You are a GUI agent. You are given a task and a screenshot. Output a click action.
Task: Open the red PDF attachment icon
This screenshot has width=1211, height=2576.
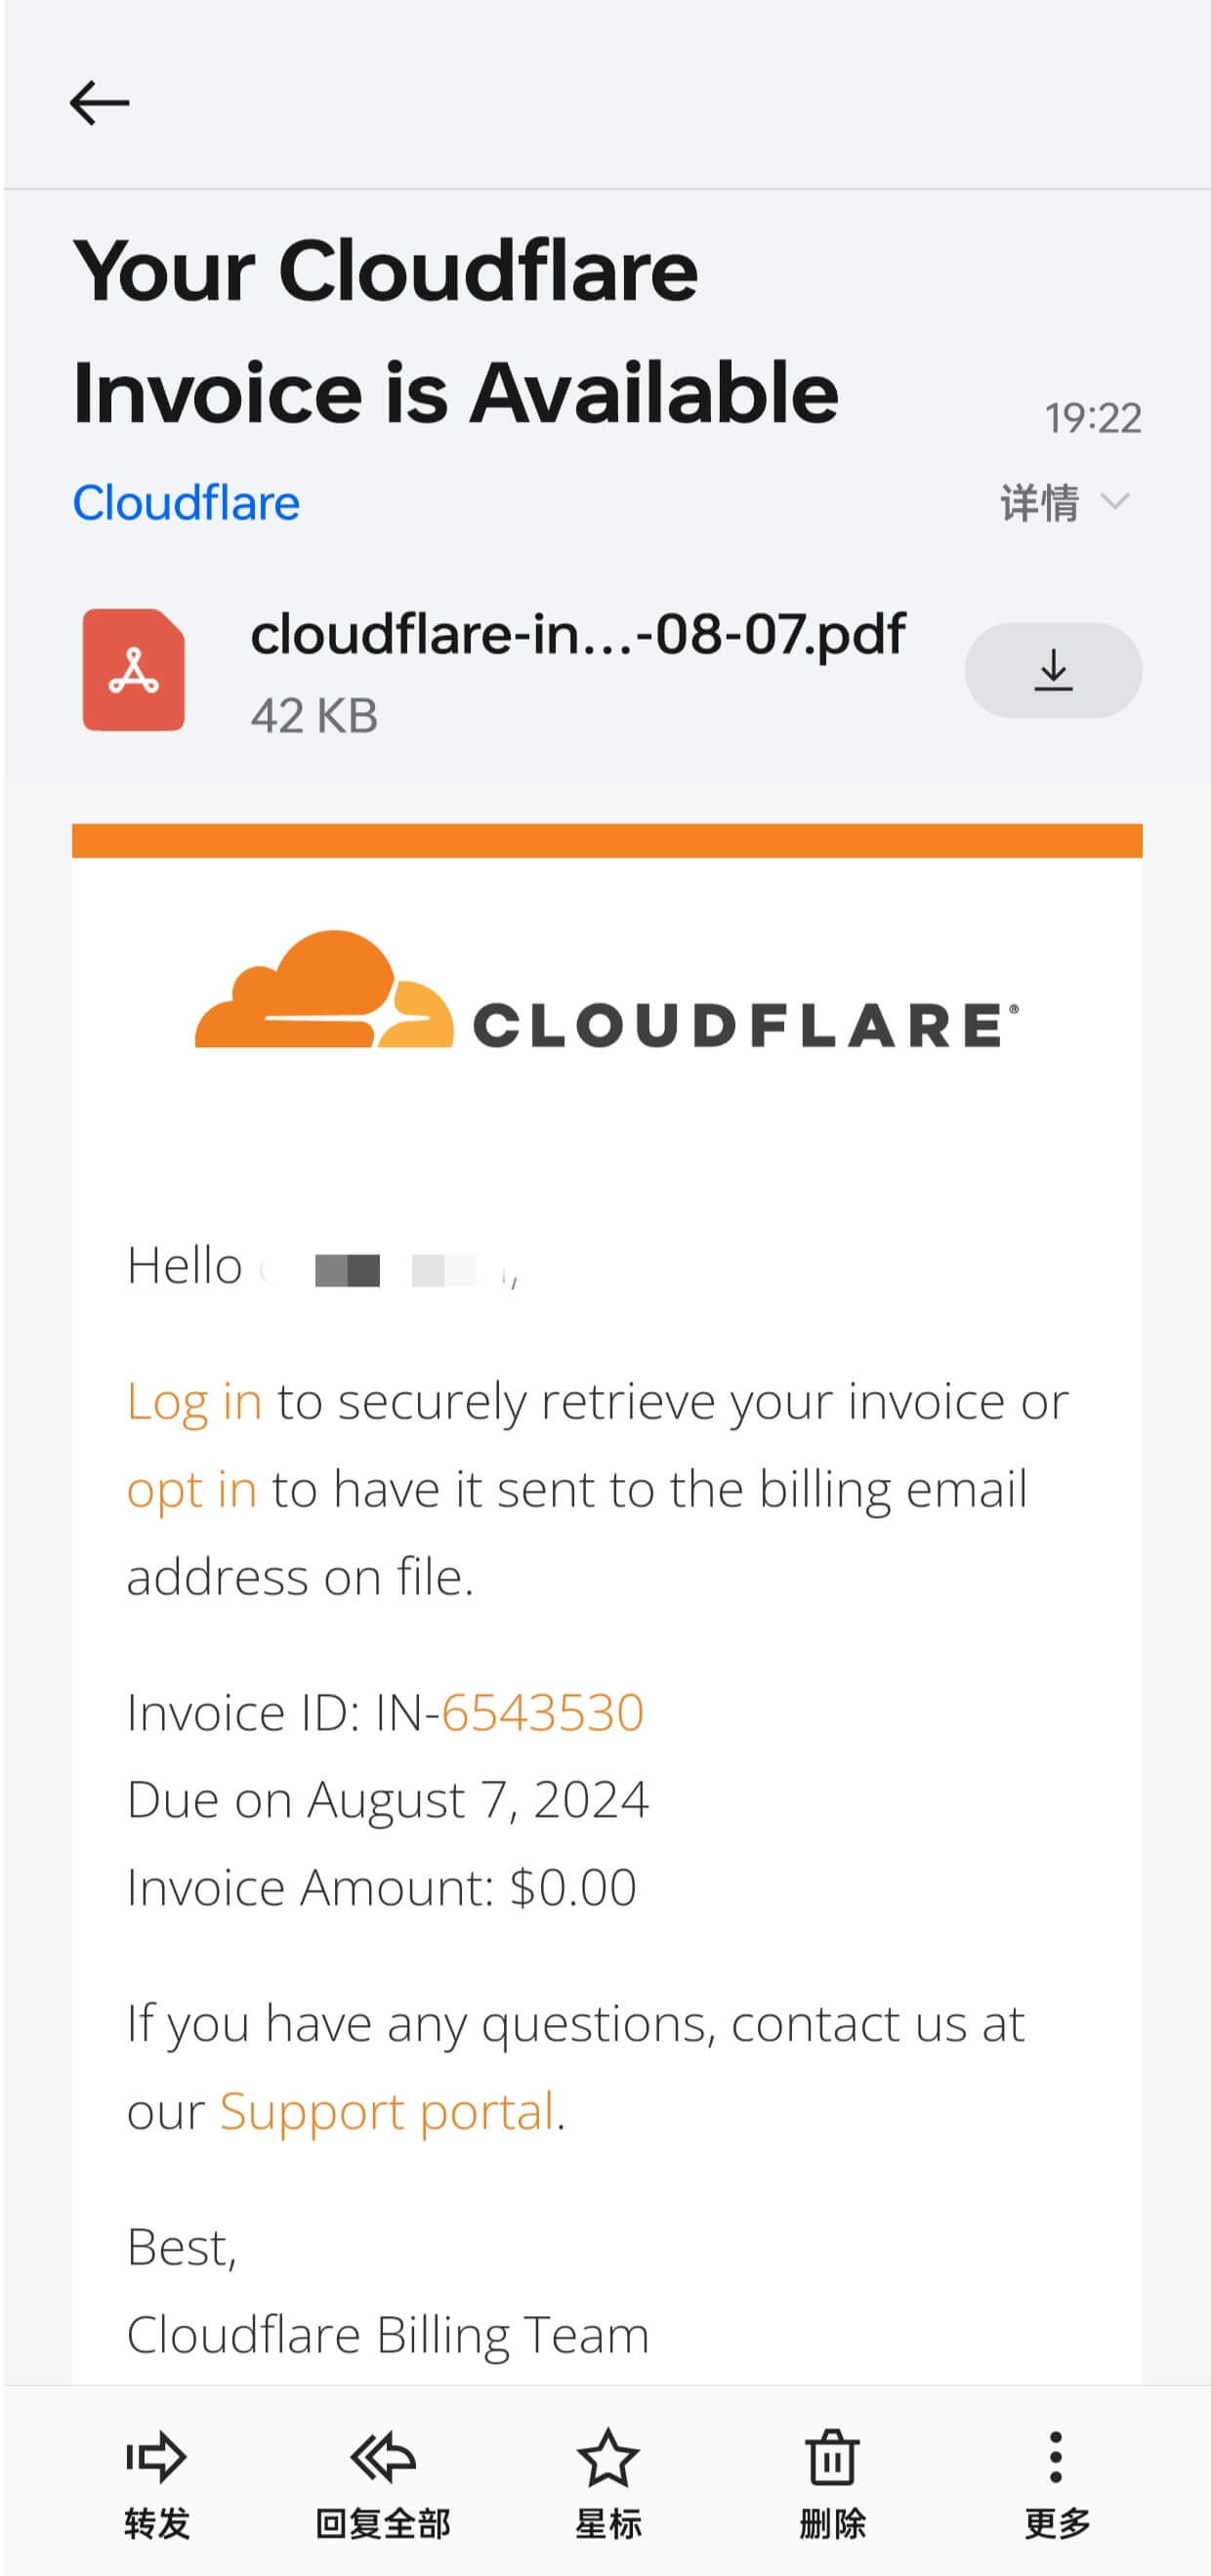coord(134,670)
